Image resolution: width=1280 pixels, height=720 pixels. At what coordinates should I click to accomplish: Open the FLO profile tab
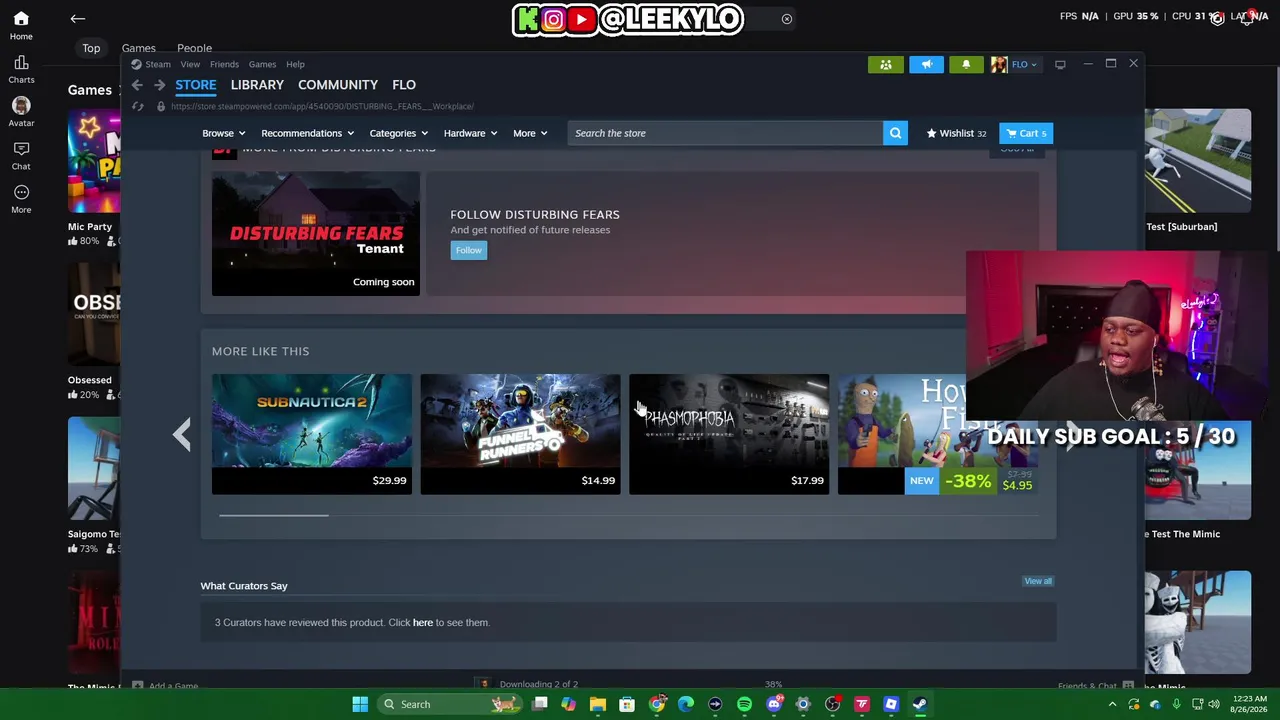tap(404, 85)
